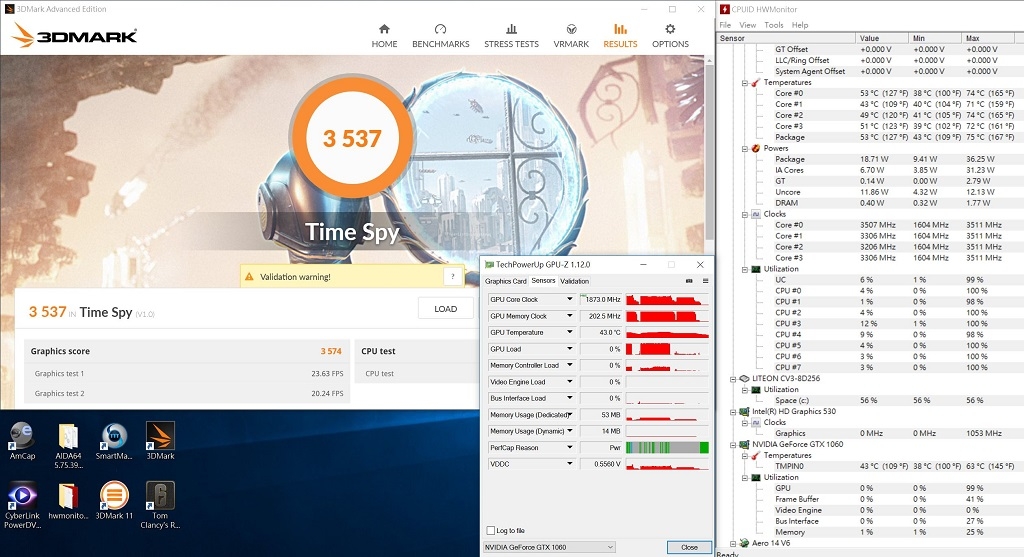Open the Bus Interface Load dropdown
Viewport: 1024px width, 557px height.
point(569,398)
